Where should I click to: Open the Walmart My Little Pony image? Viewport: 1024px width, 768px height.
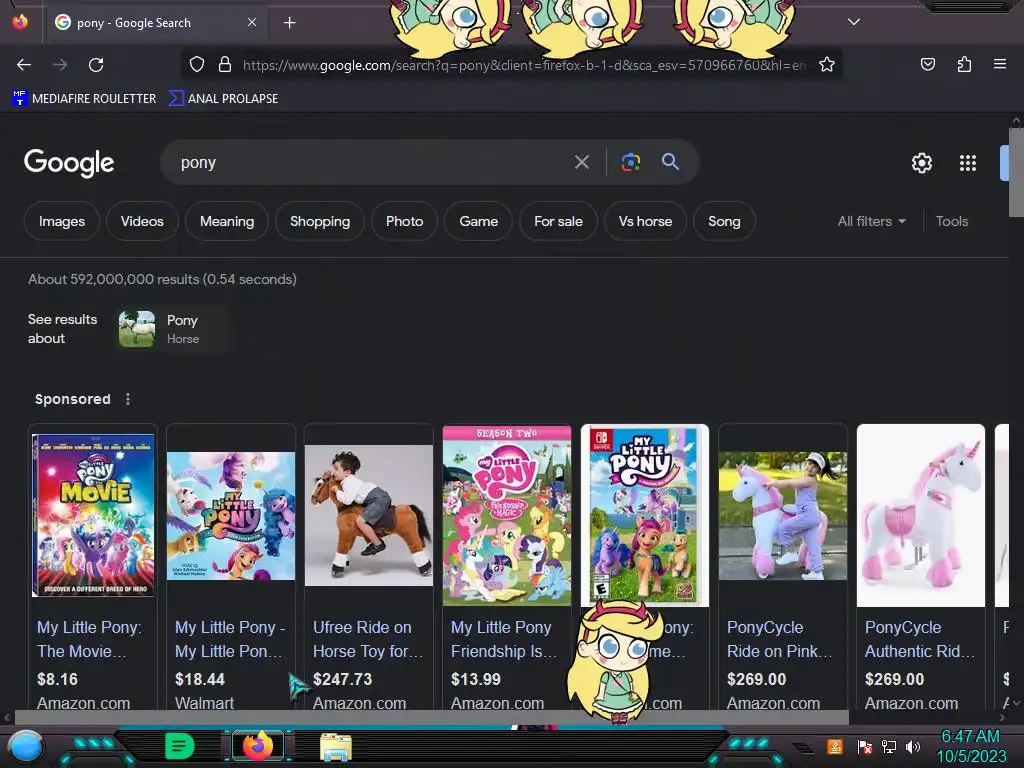(x=231, y=516)
